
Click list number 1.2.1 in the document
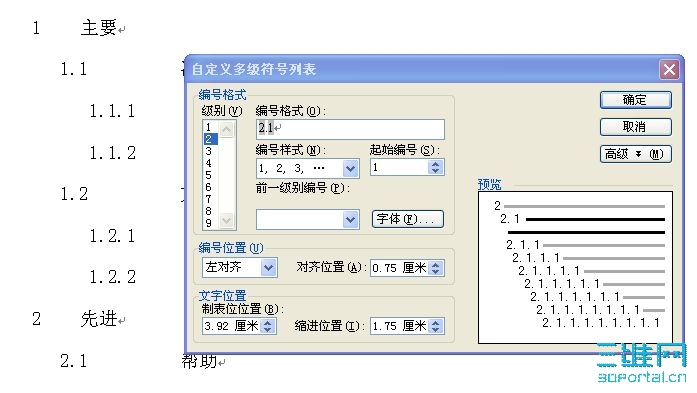tap(112, 236)
